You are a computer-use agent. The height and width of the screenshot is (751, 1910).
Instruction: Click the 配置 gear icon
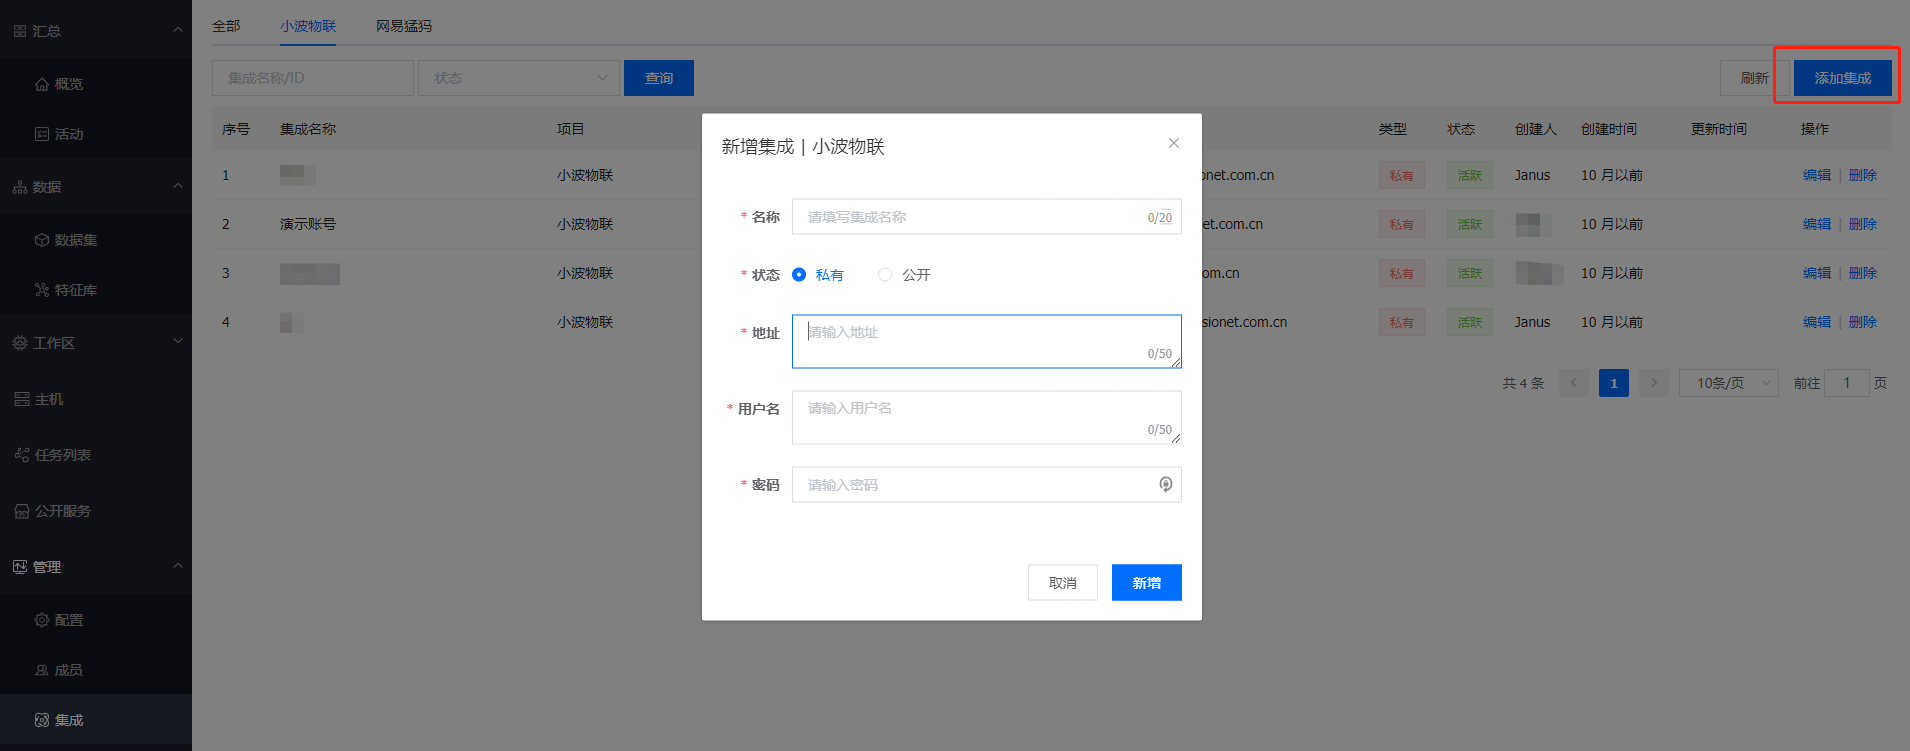[42, 620]
